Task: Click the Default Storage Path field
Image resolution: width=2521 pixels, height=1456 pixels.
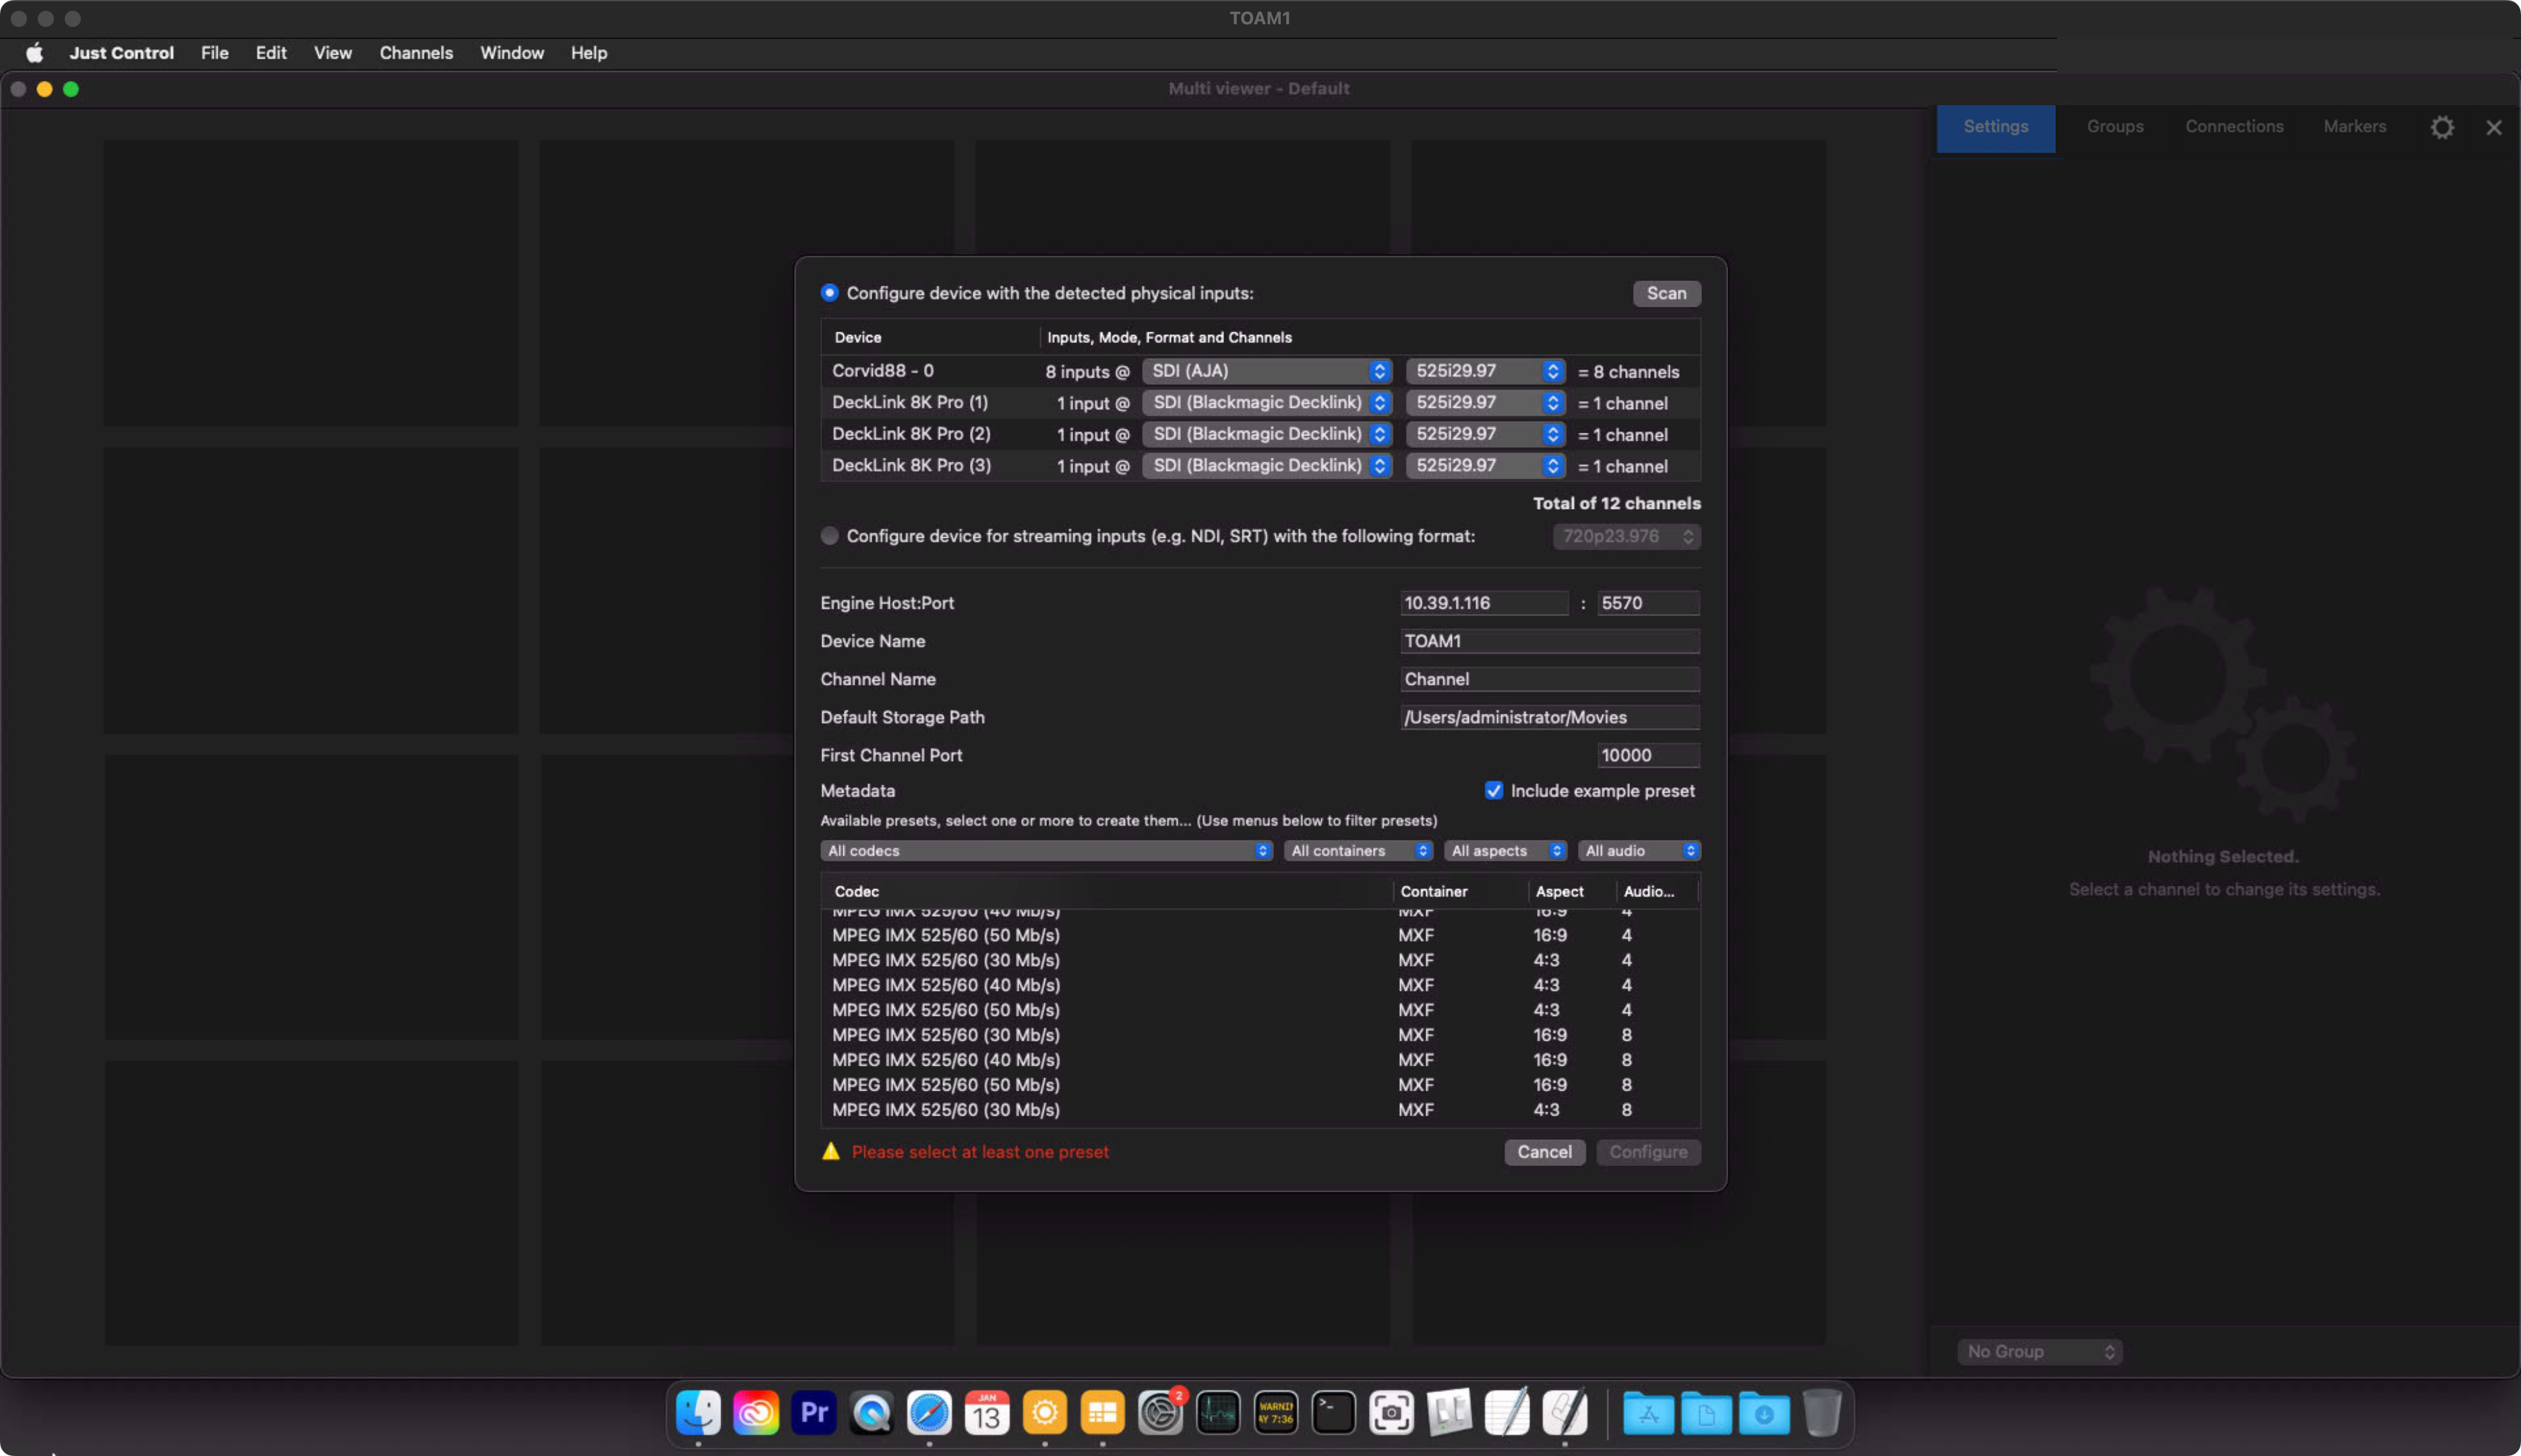Action: click(1550, 717)
